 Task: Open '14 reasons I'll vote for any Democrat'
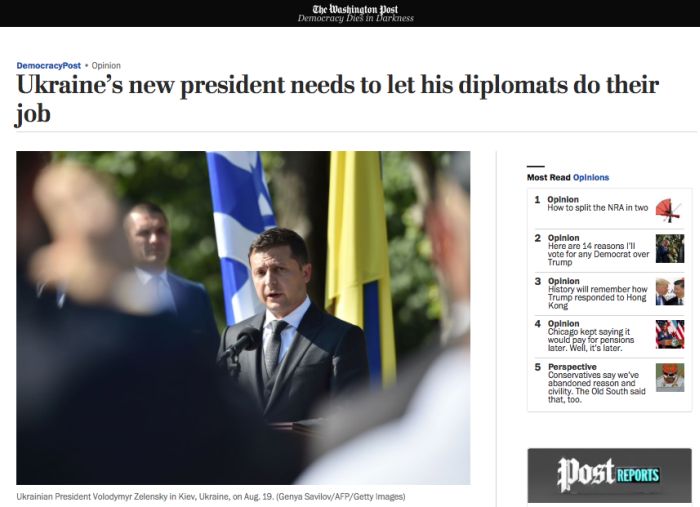coord(598,254)
